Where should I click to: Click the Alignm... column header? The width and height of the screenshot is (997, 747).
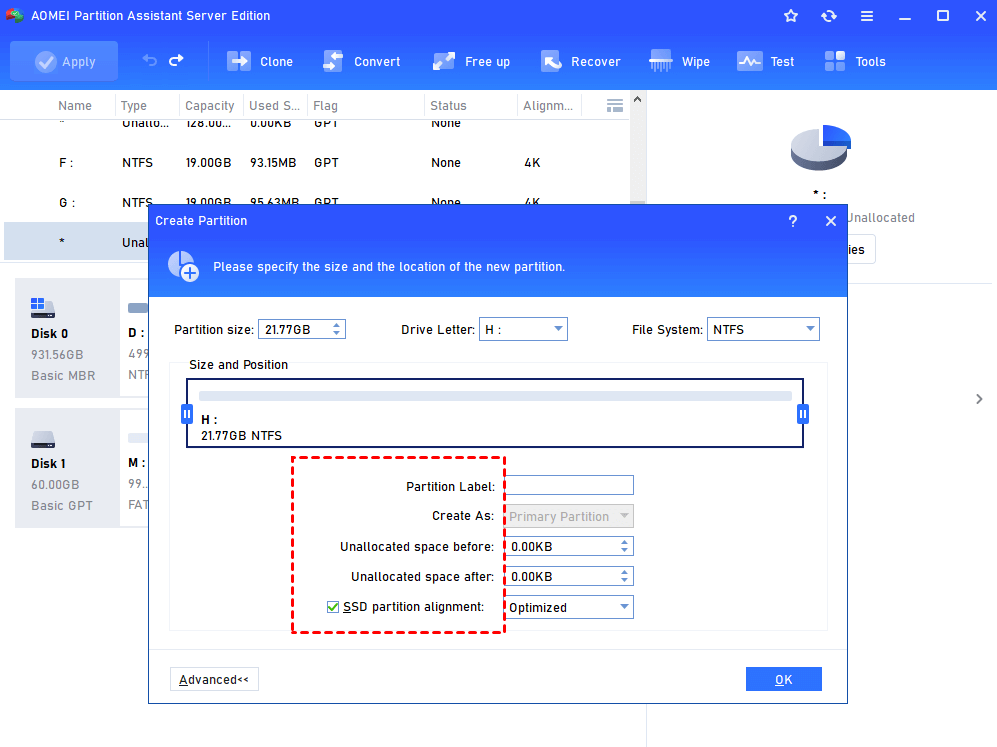pyautogui.click(x=547, y=106)
